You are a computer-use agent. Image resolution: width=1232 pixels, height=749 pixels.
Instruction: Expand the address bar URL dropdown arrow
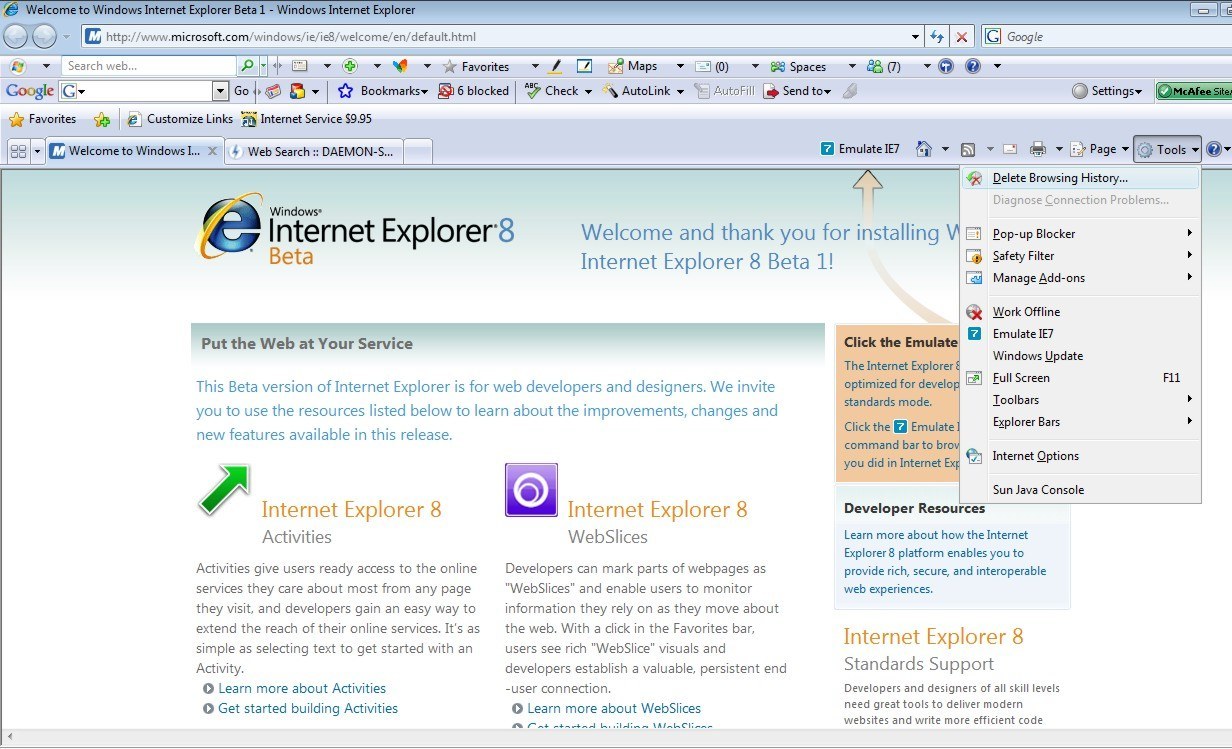pyautogui.click(x=916, y=37)
